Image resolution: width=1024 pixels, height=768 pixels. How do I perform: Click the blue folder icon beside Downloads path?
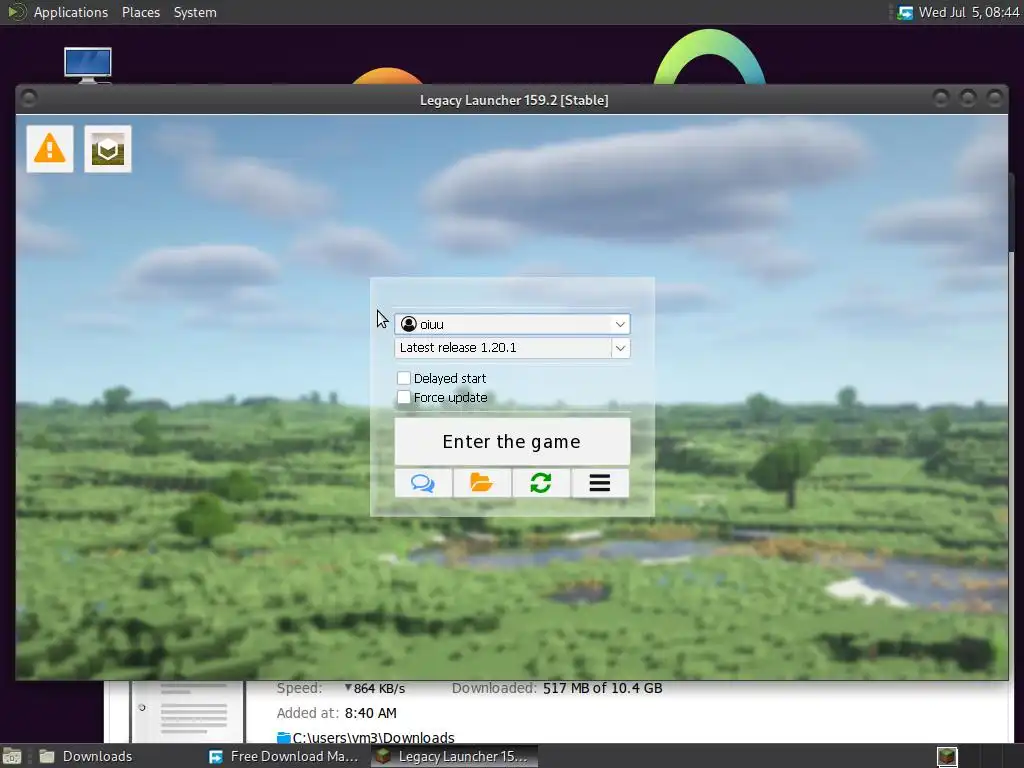point(284,737)
